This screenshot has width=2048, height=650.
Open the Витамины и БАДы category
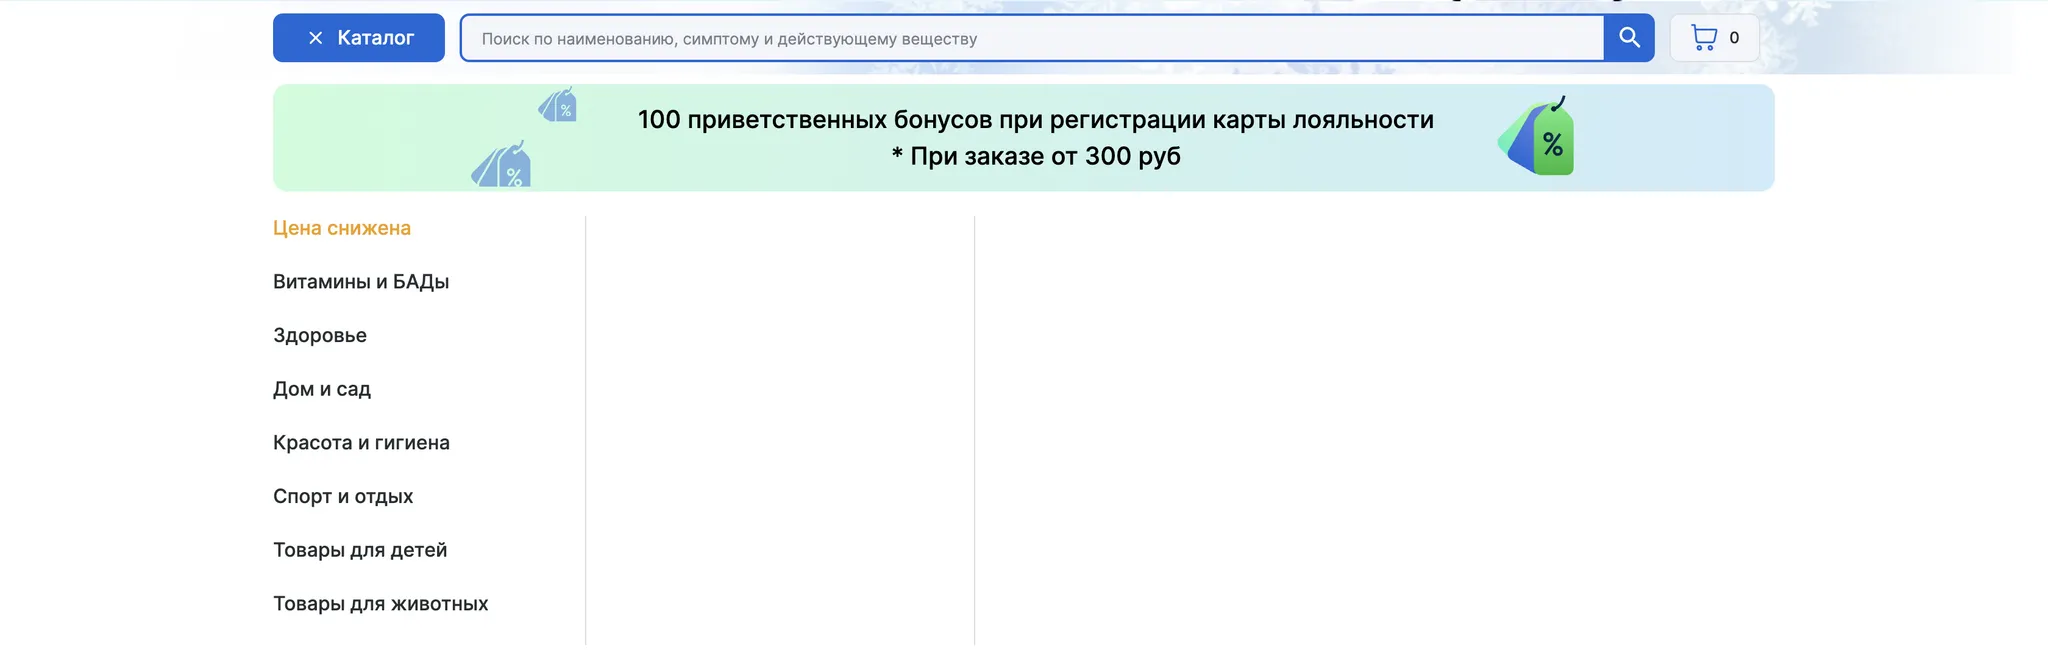[361, 282]
